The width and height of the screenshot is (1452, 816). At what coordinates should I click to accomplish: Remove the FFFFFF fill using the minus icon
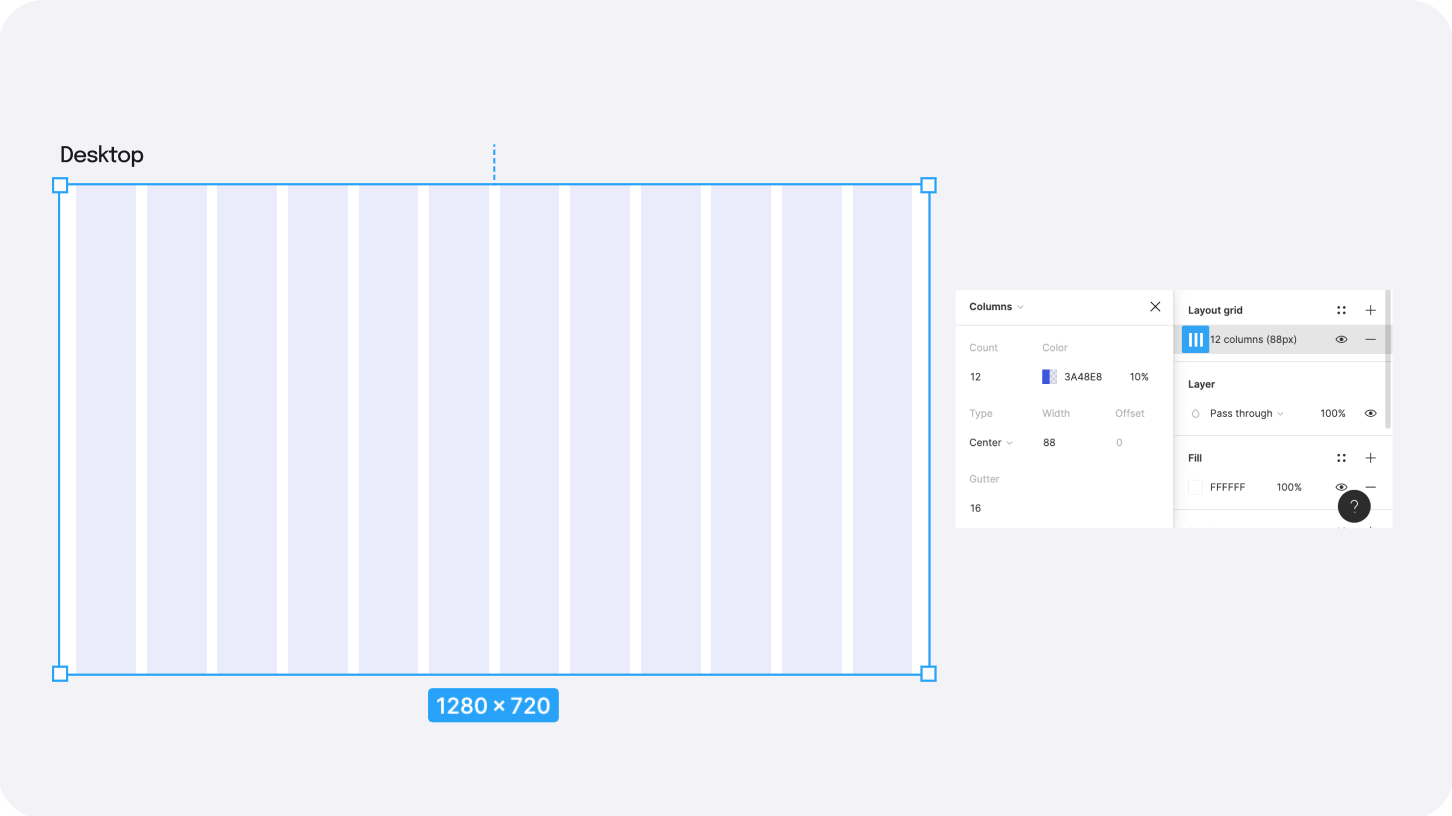coord(1370,487)
